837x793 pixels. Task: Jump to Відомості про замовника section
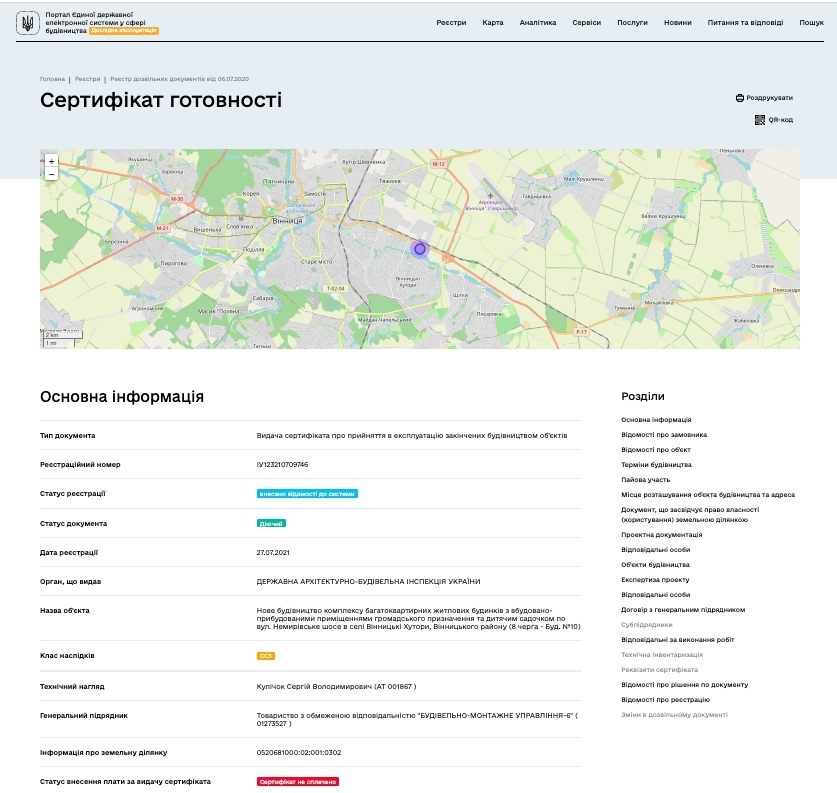click(x=664, y=434)
